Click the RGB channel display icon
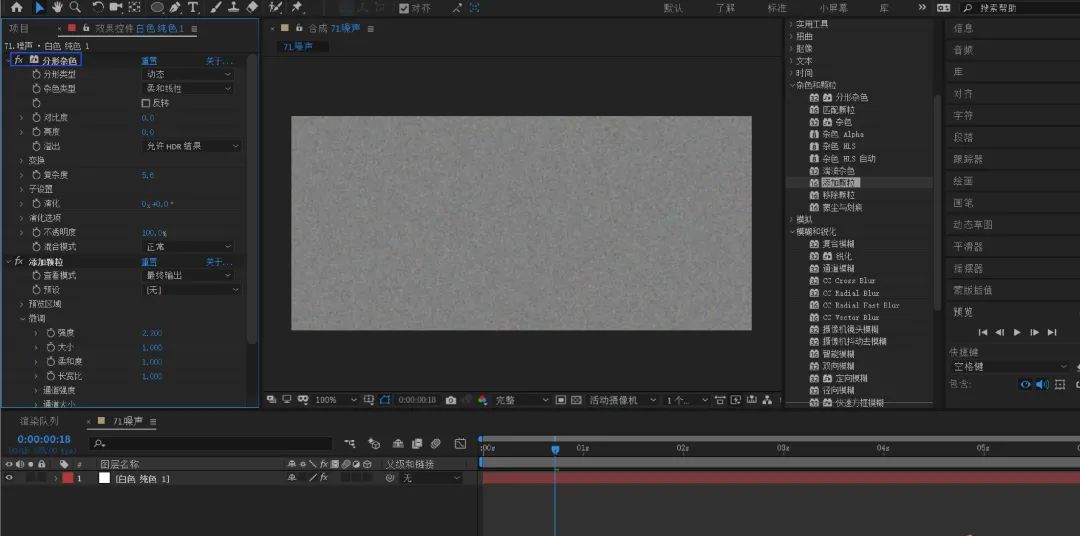The height and width of the screenshot is (536, 1080). tap(482, 400)
